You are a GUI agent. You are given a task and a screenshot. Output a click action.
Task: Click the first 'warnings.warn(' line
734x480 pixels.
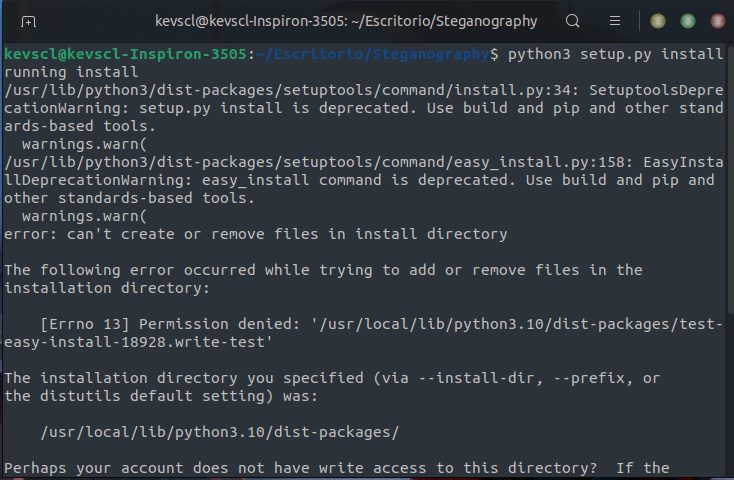[84, 144]
